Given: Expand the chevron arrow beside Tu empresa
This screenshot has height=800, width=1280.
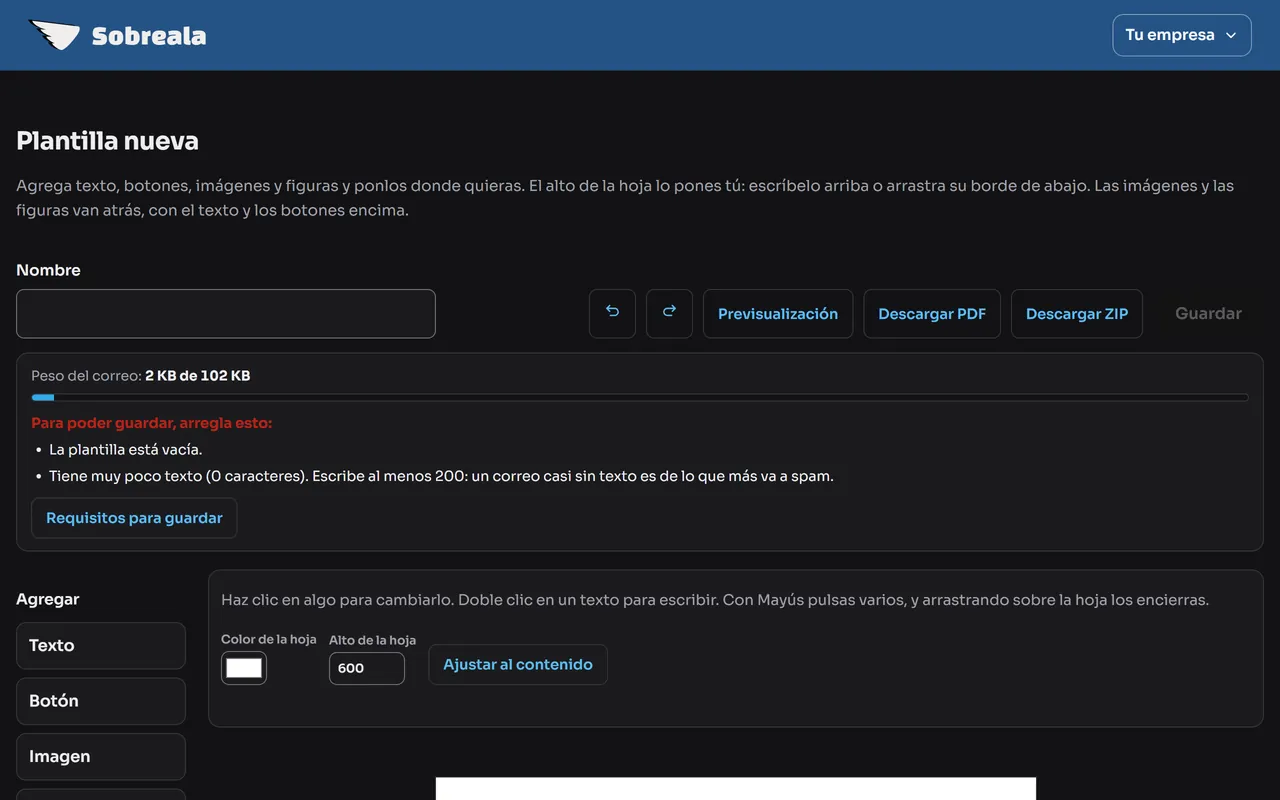Looking at the screenshot, I should 1232,36.
